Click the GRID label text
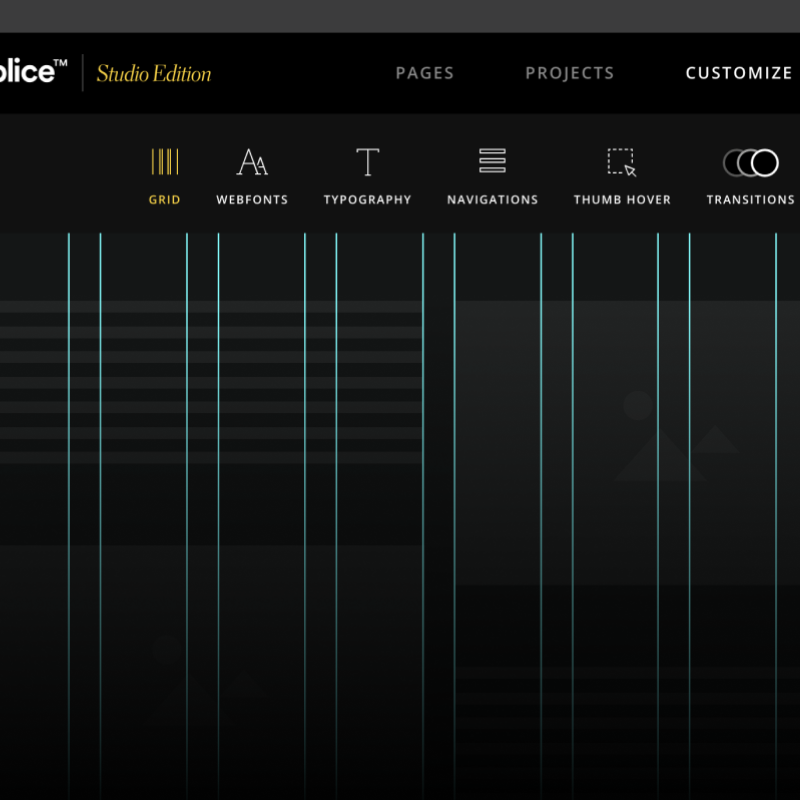This screenshot has height=800, width=800. point(165,199)
